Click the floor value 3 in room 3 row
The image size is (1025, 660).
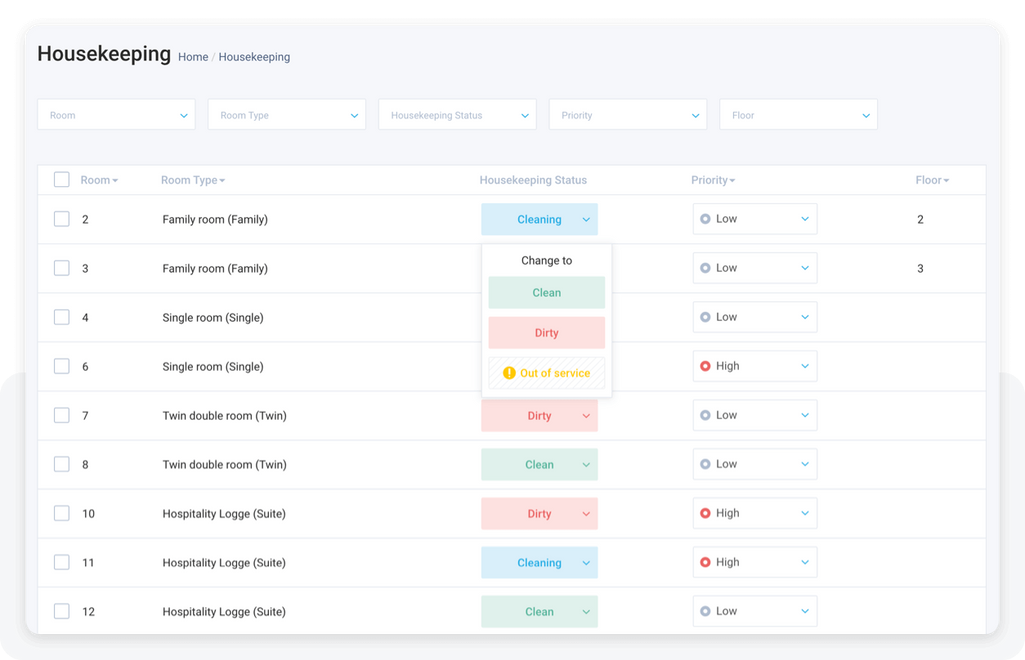point(920,269)
